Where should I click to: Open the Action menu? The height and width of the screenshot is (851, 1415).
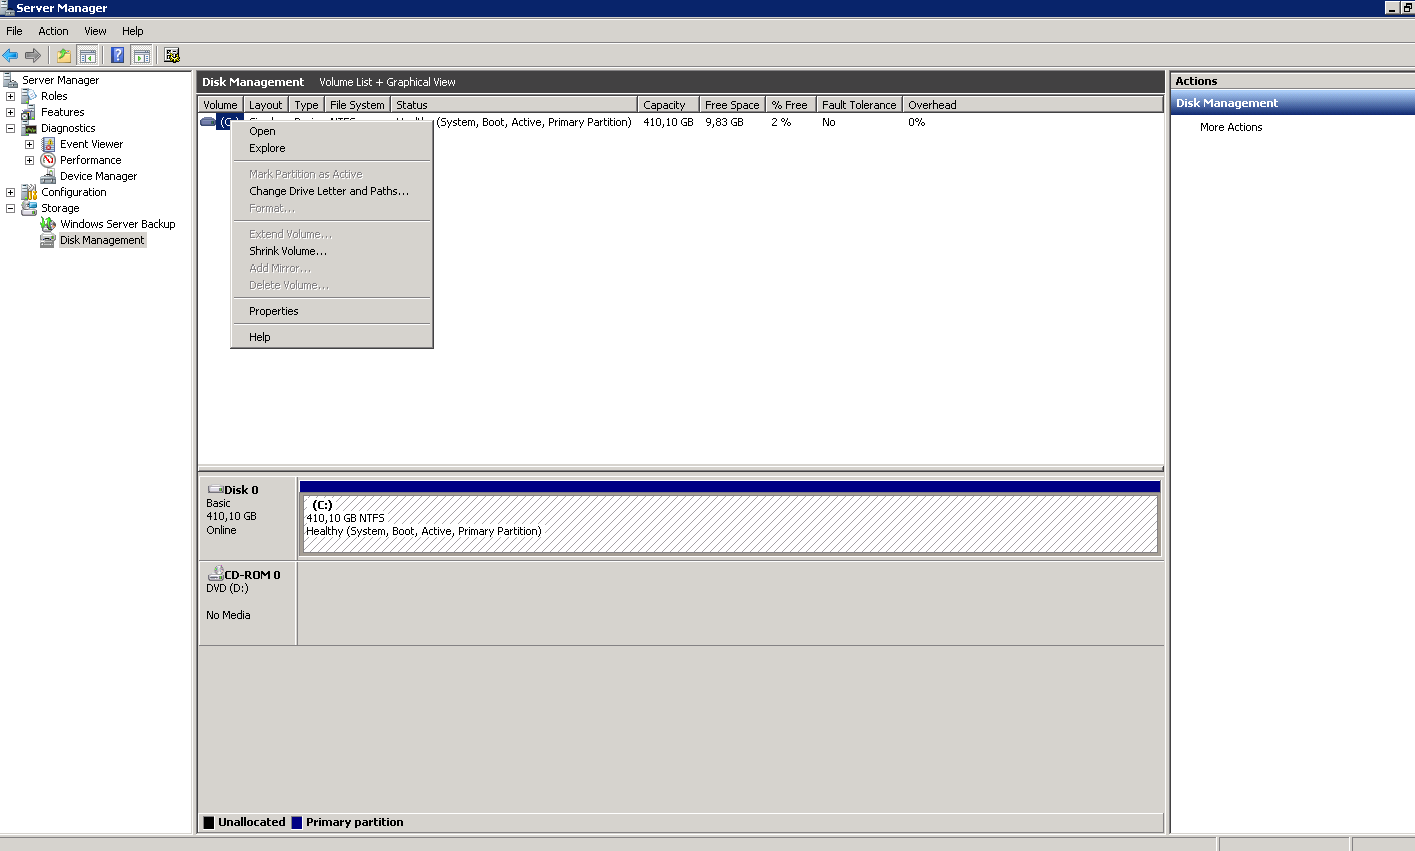pos(54,31)
